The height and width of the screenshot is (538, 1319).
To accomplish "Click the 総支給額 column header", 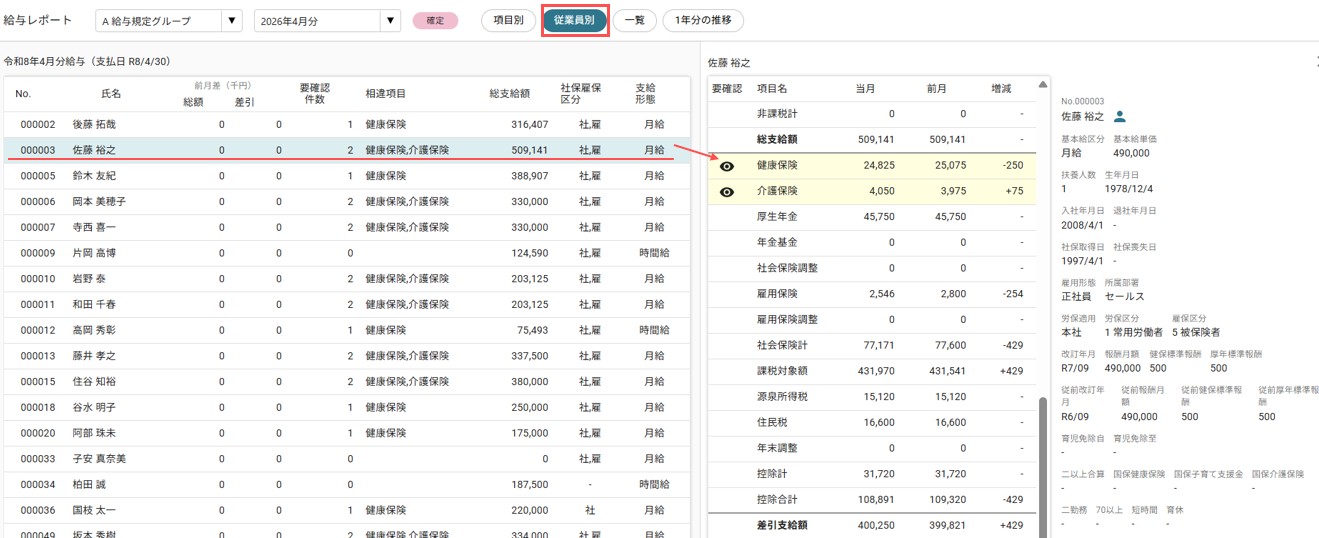I will (x=510, y=94).
